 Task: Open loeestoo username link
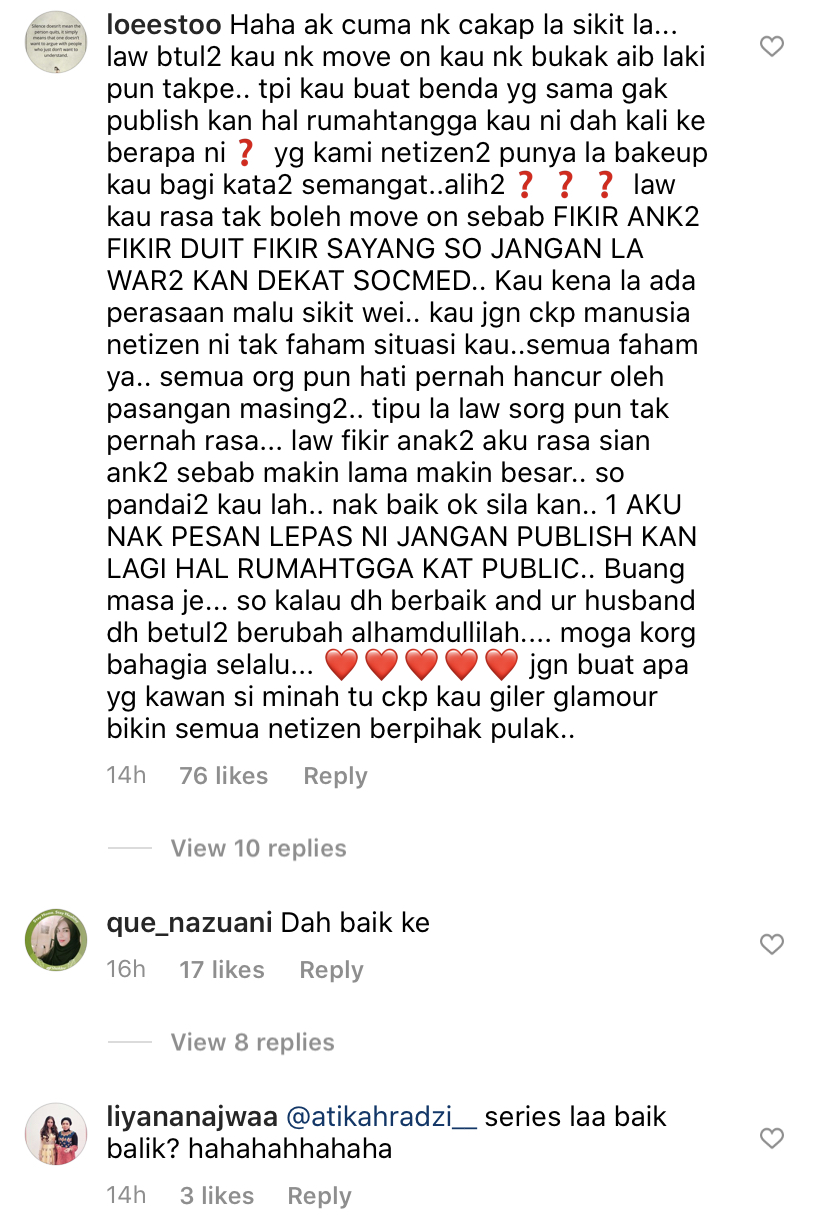pyautogui.click(x=162, y=24)
